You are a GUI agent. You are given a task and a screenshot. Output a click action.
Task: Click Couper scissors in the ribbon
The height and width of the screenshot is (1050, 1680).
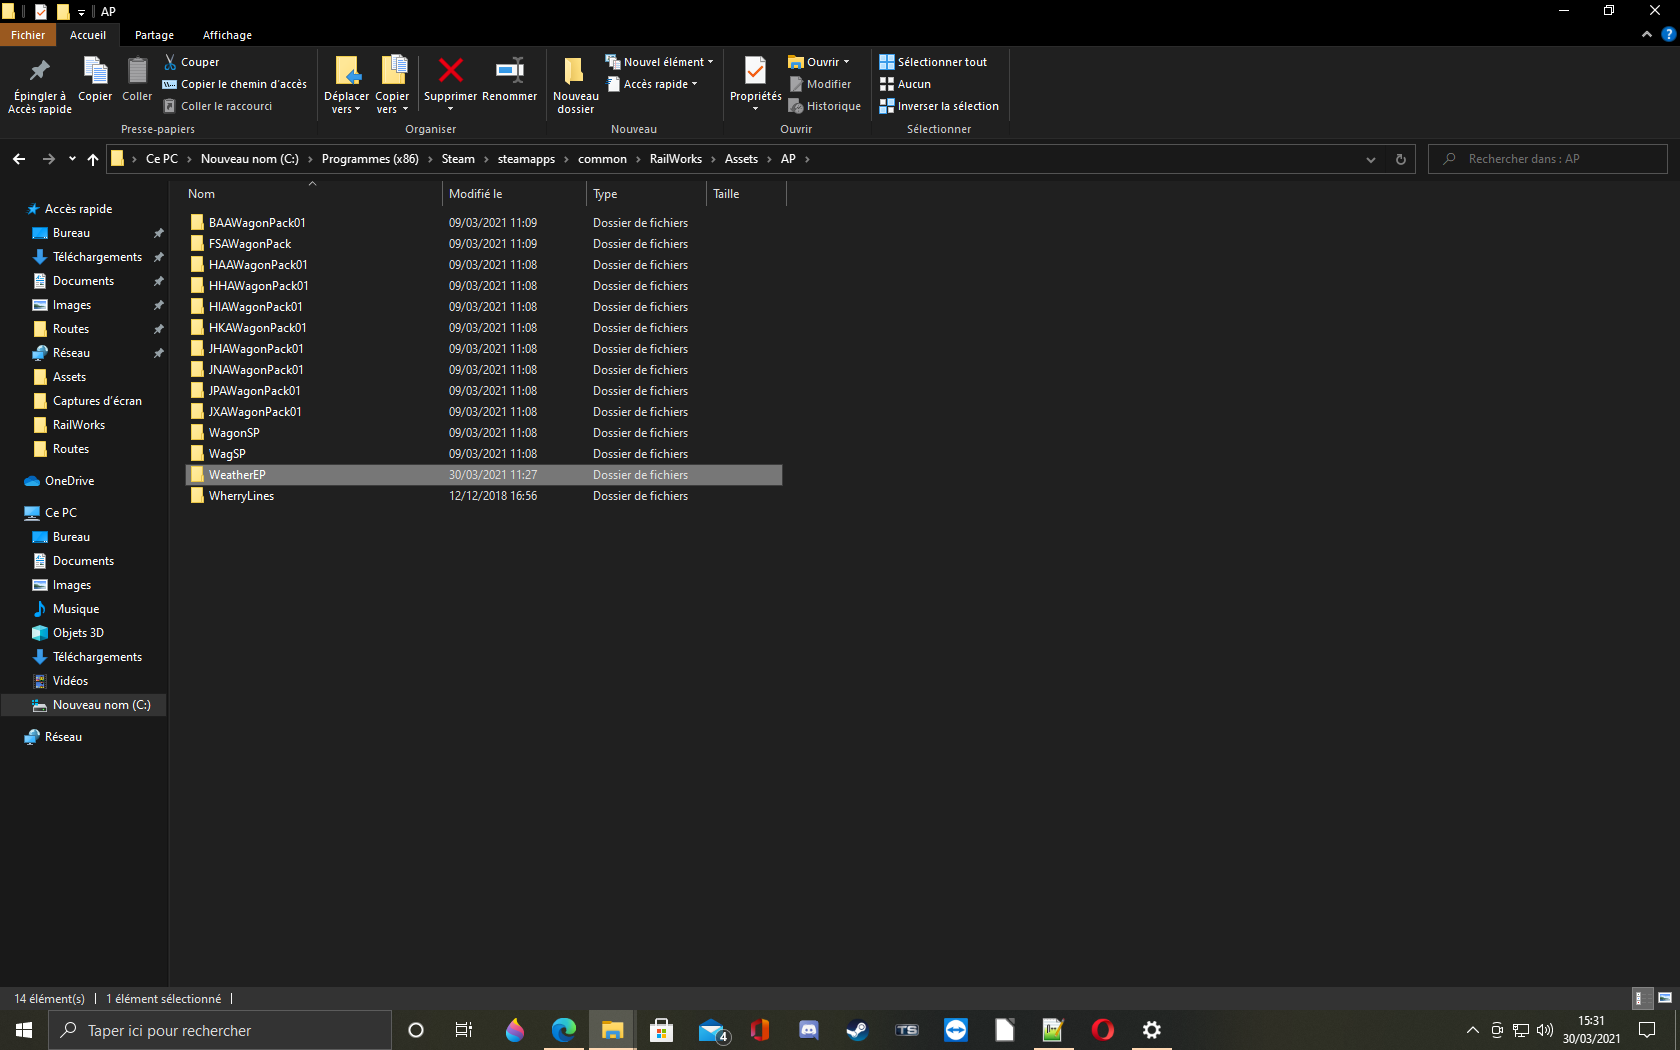(x=191, y=62)
